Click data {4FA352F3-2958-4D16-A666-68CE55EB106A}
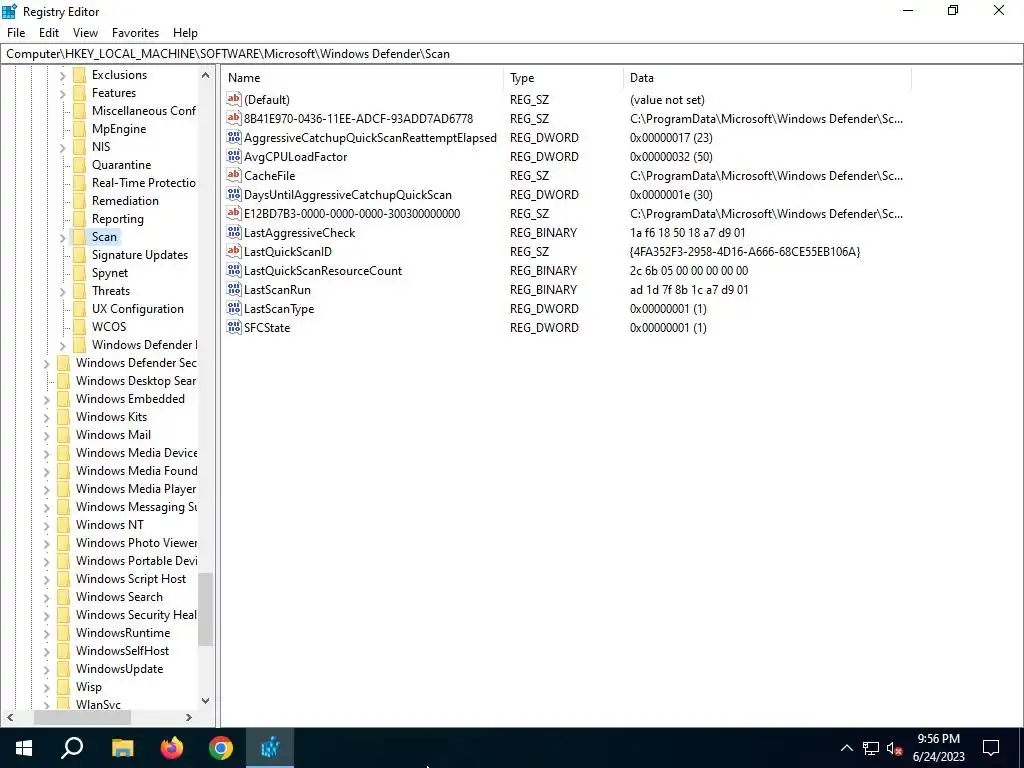Image resolution: width=1024 pixels, height=768 pixels. [x=745, y=251]
